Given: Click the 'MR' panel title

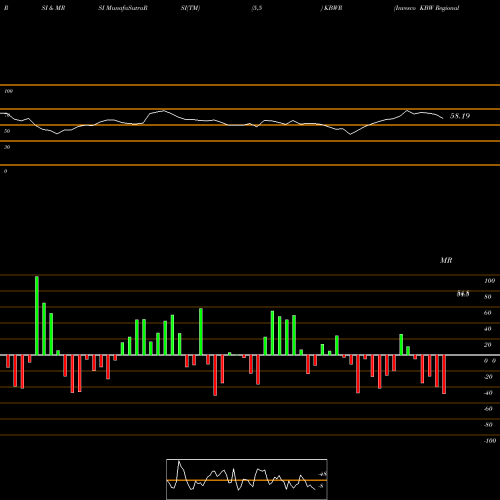Looking at the screenshot, I should [446, 260].
